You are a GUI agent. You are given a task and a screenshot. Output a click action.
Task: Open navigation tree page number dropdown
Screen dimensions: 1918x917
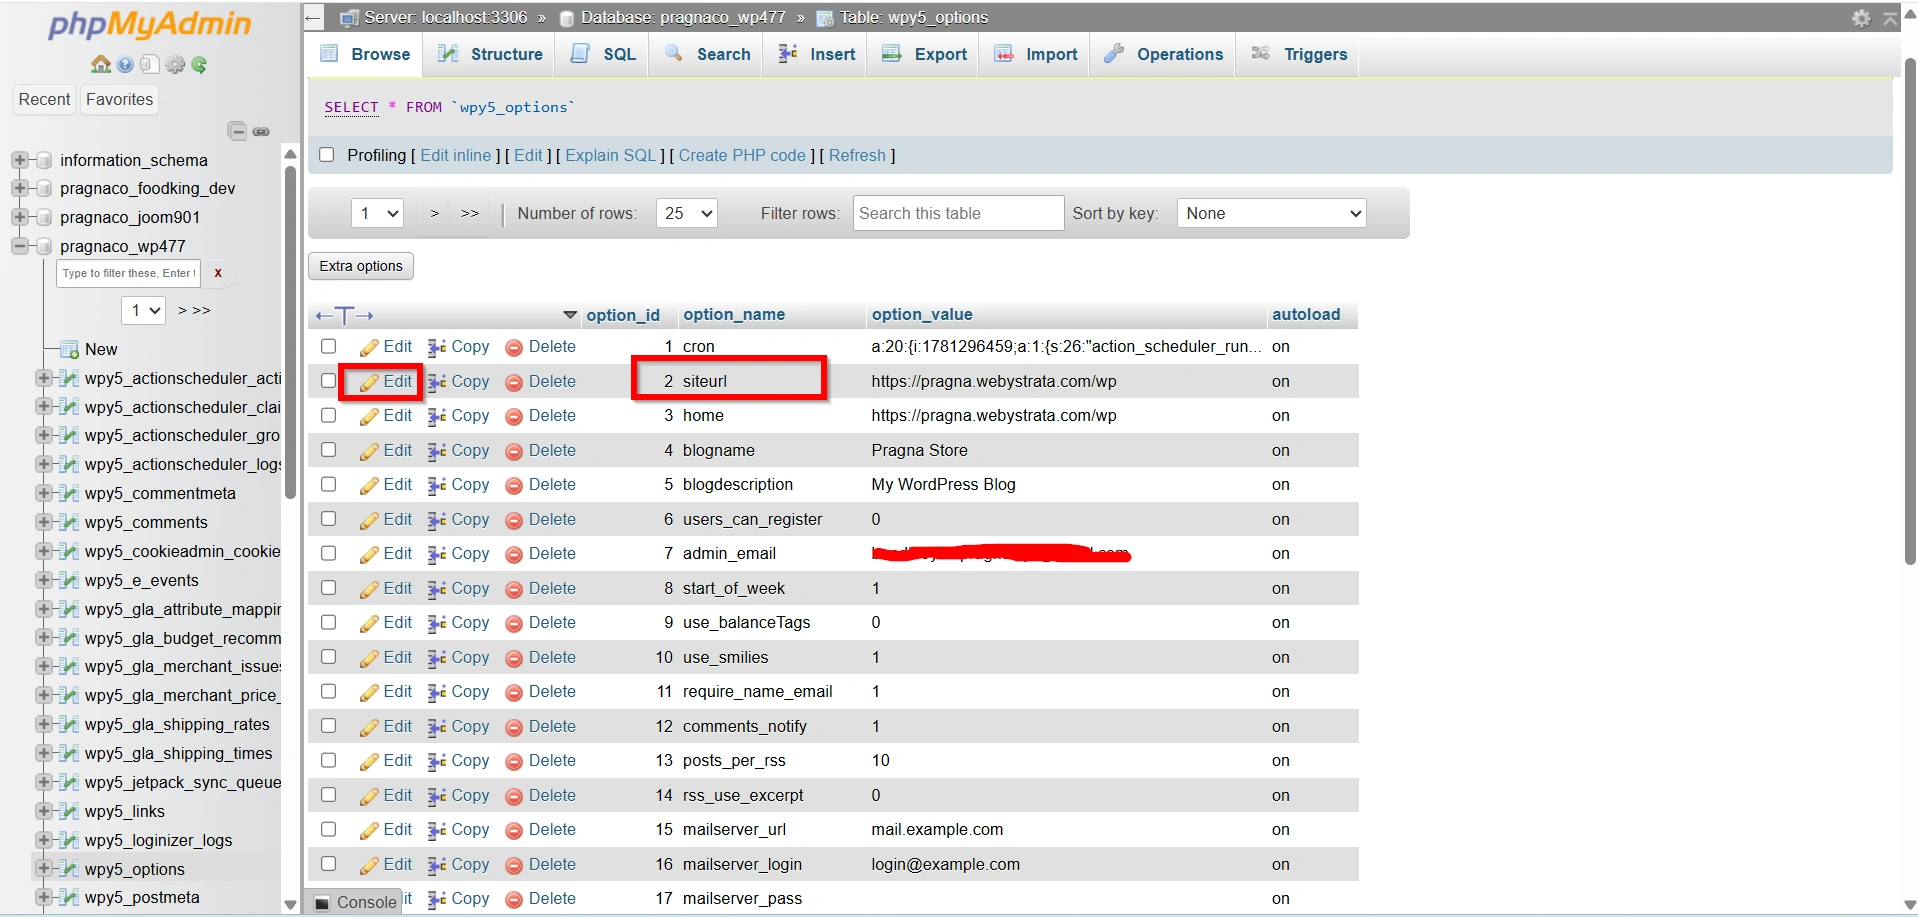point(144,310)
